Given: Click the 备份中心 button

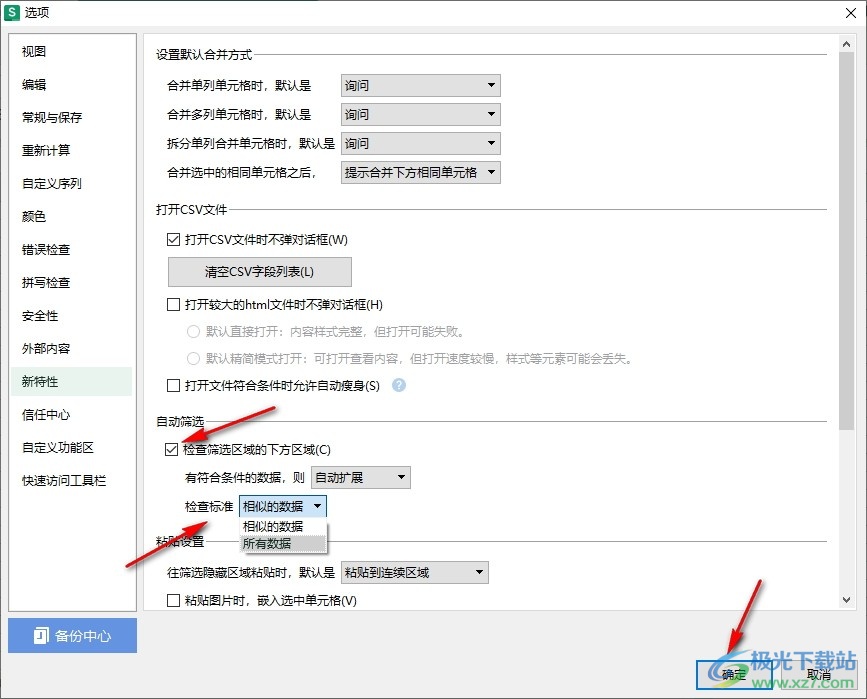Looking at the screenshot, I should point(72,635).
